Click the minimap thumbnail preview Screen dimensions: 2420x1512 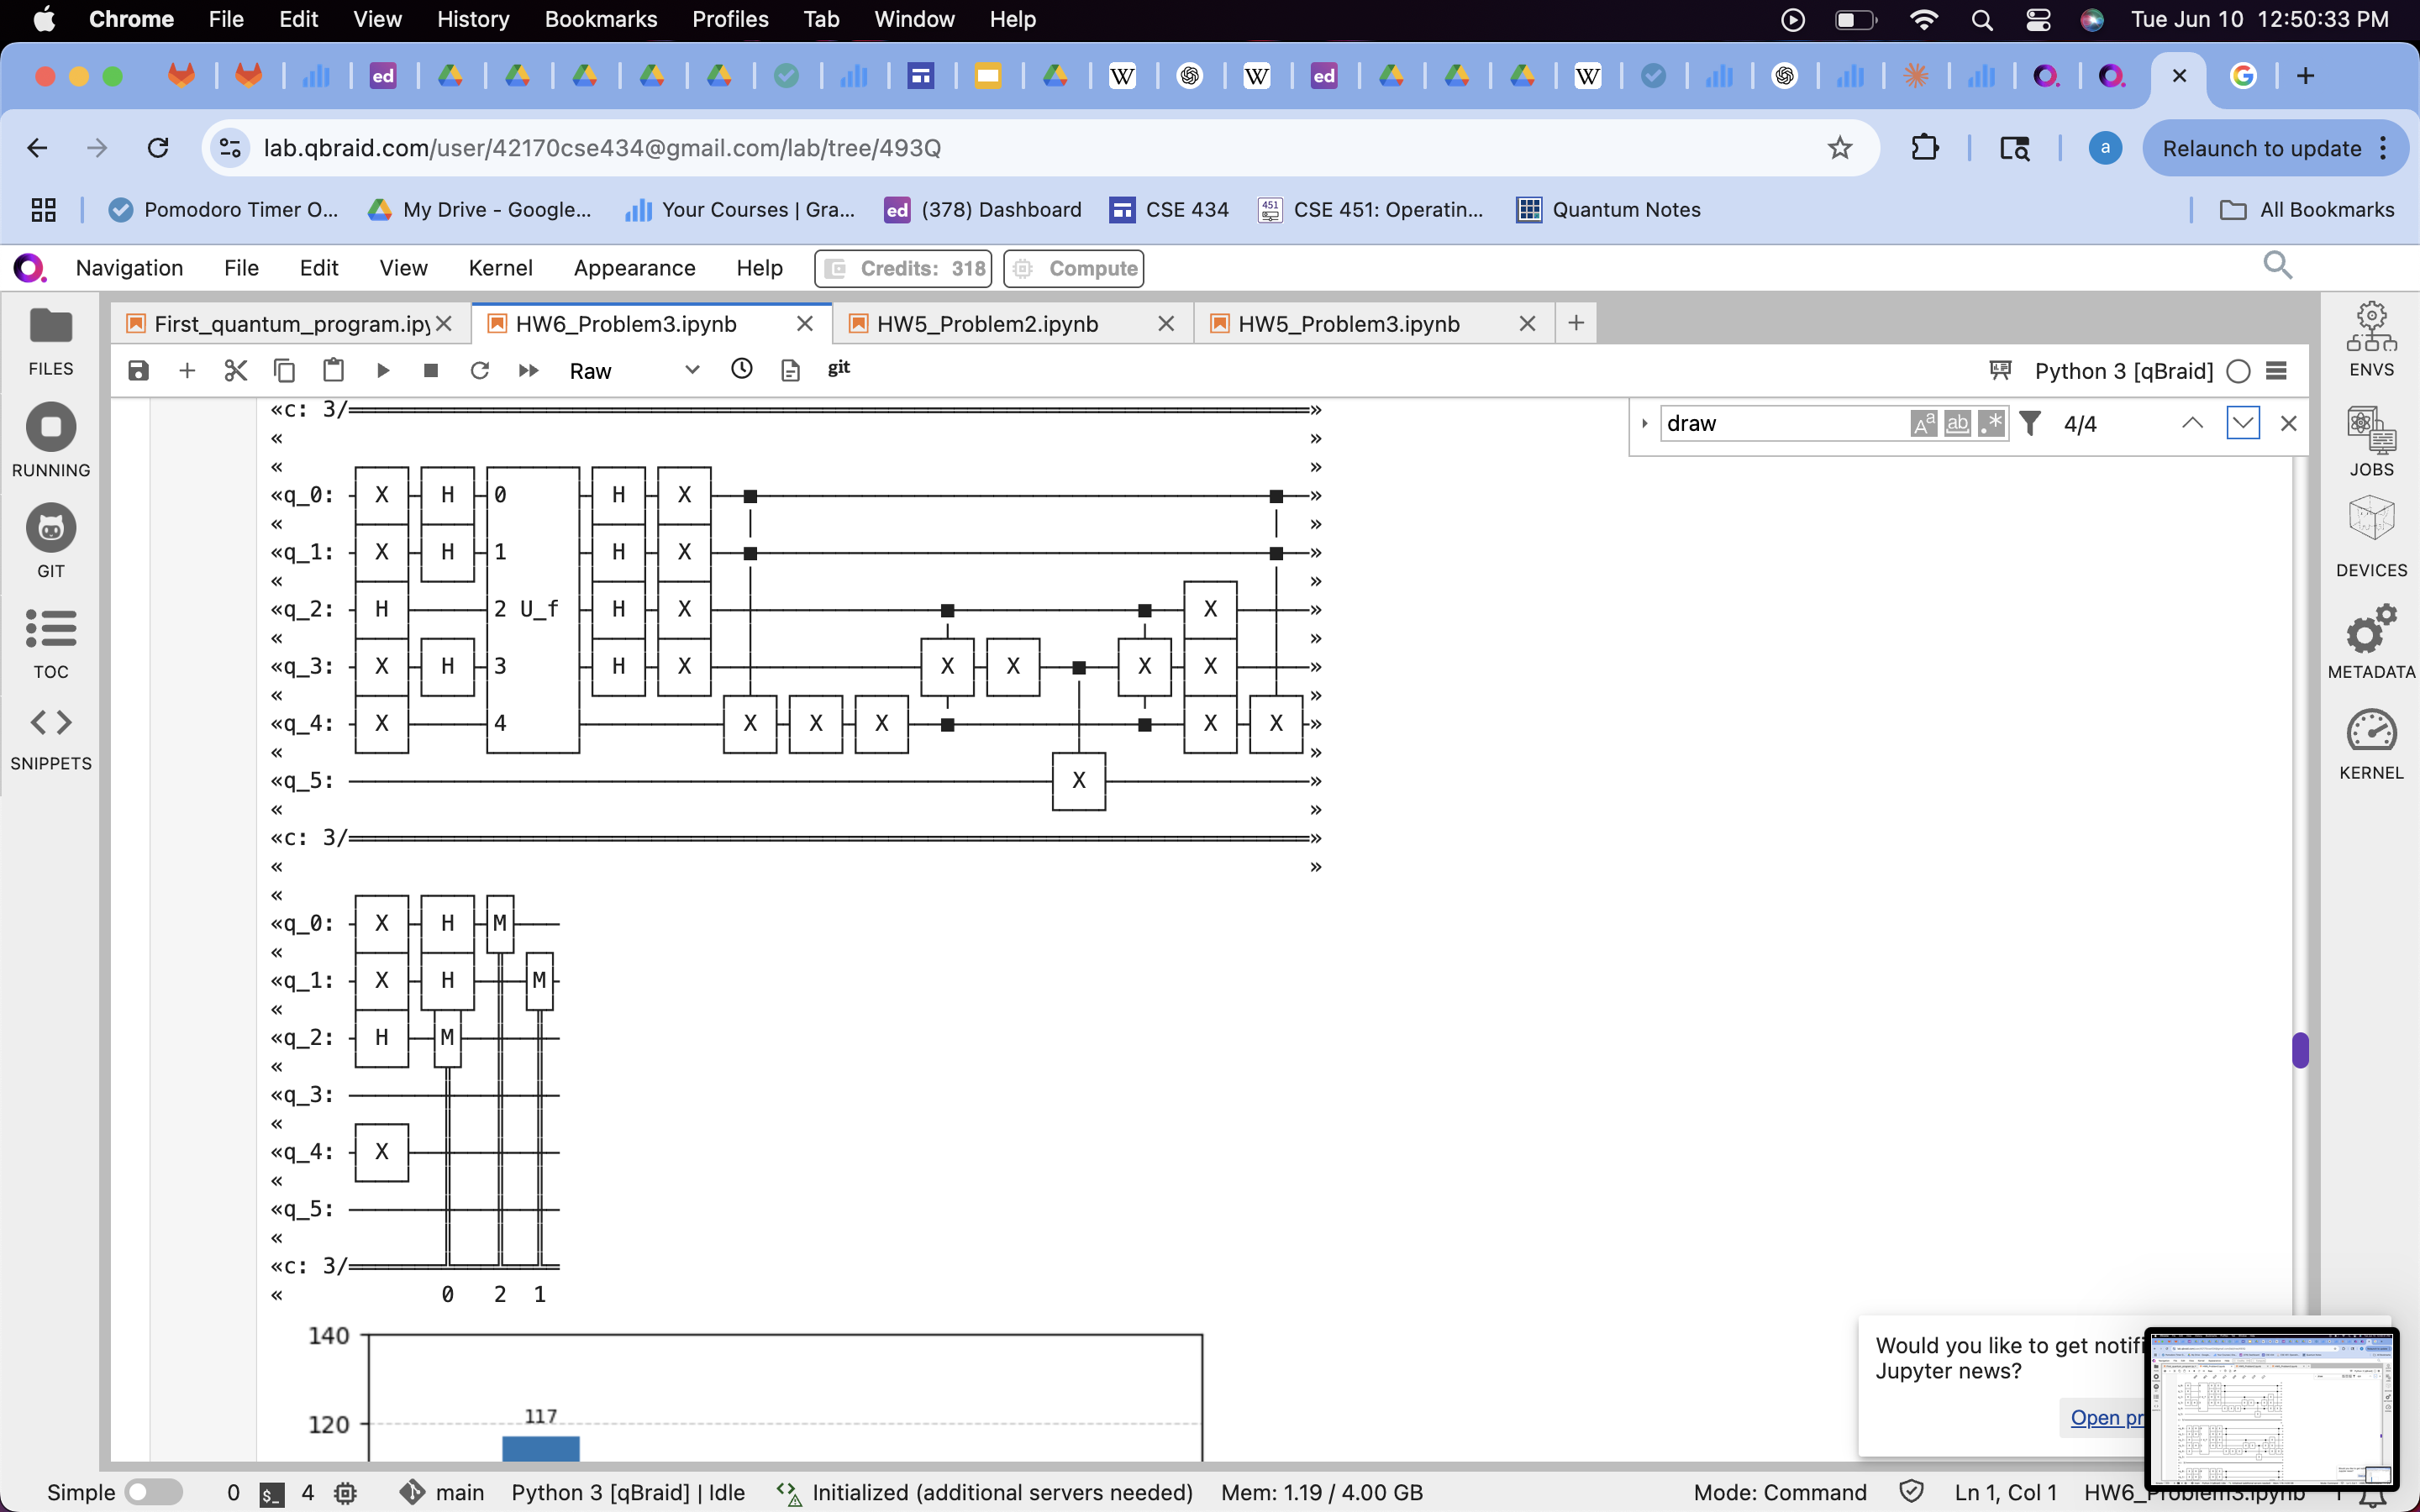2271,1409
